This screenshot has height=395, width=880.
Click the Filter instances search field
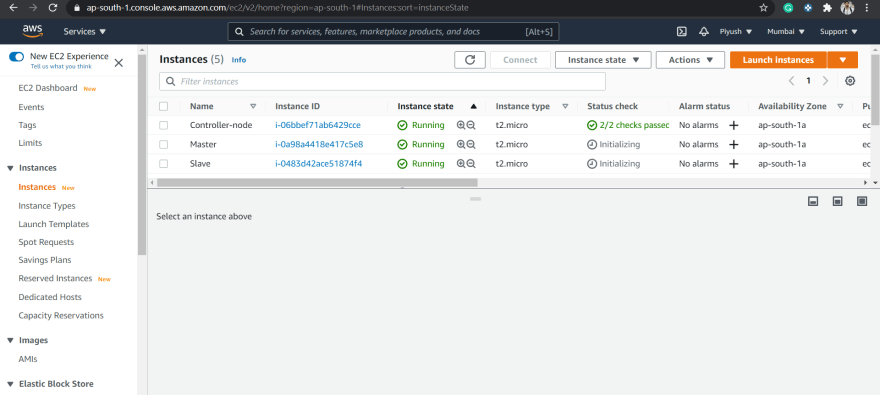point(382,81)
